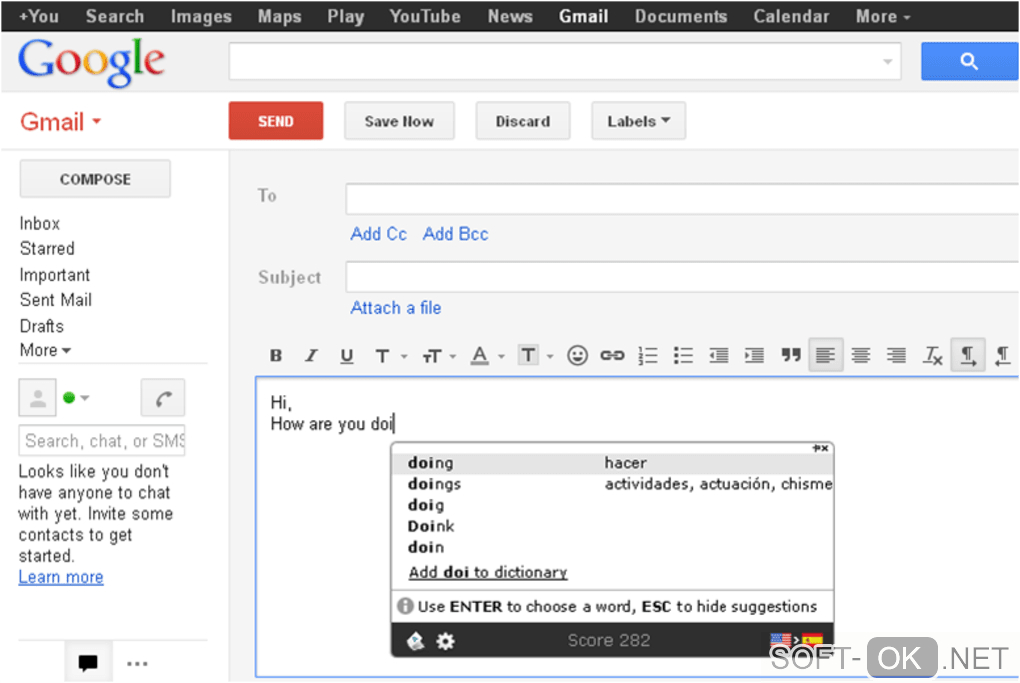
Task: Open the font family picker
Action: click(x=390, y=356)
